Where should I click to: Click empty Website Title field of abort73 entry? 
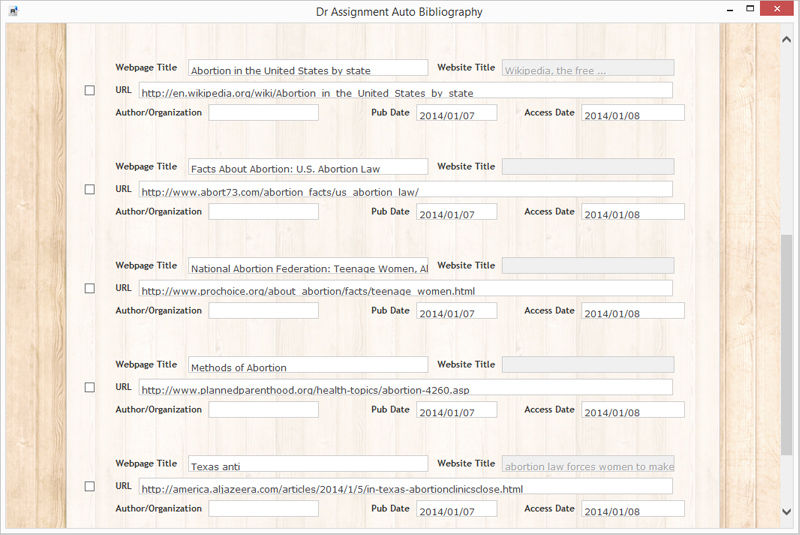click(x=588, y=167)
